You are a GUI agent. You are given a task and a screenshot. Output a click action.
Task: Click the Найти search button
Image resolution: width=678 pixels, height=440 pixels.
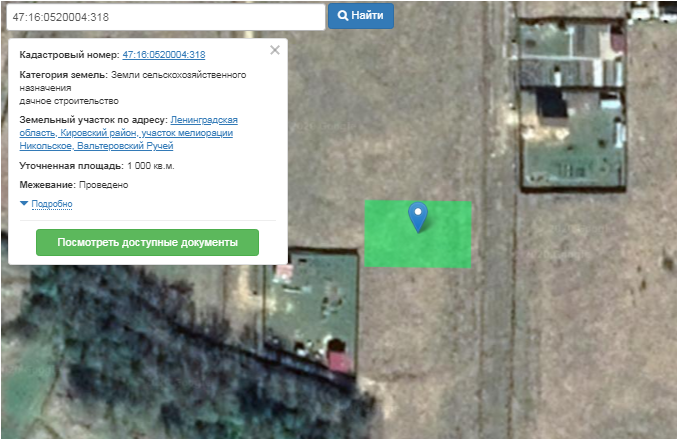tap(361, 16)
